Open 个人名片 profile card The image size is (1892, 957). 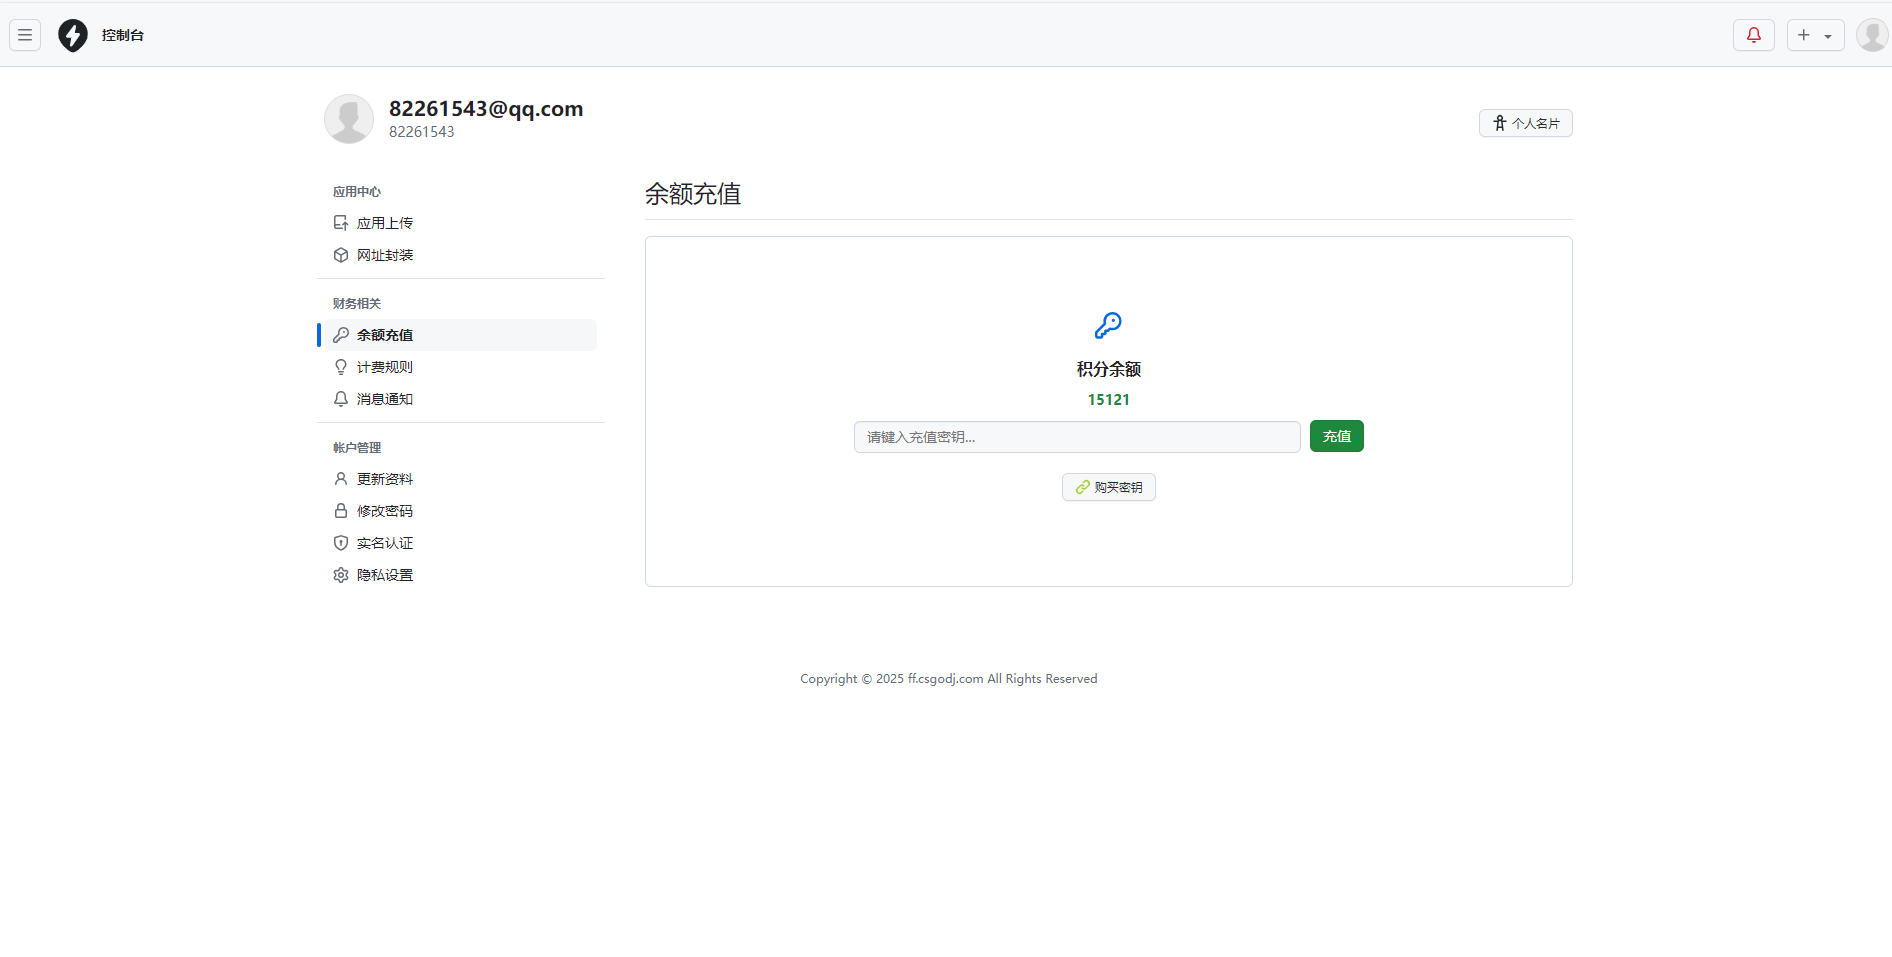click(x=1525, y=123)
